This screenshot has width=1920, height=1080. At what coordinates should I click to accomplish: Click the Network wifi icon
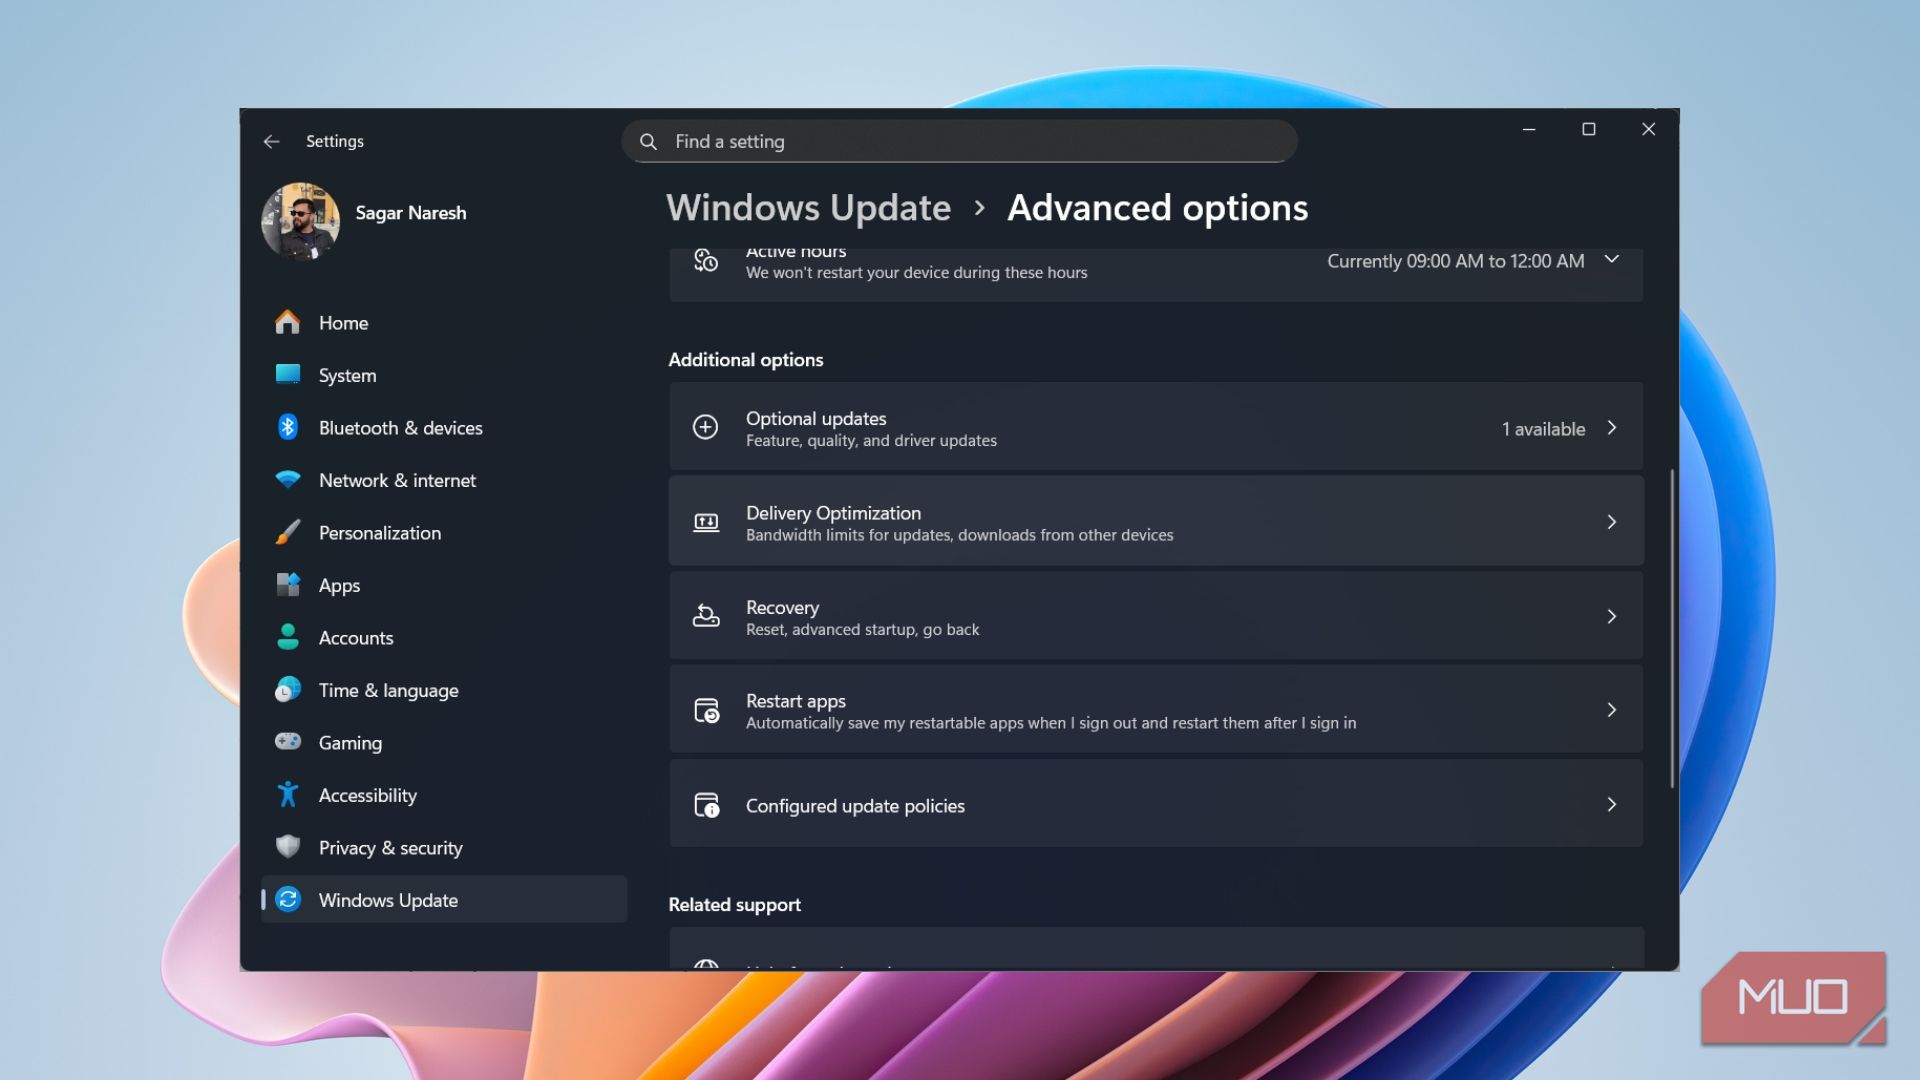(288, 480)
